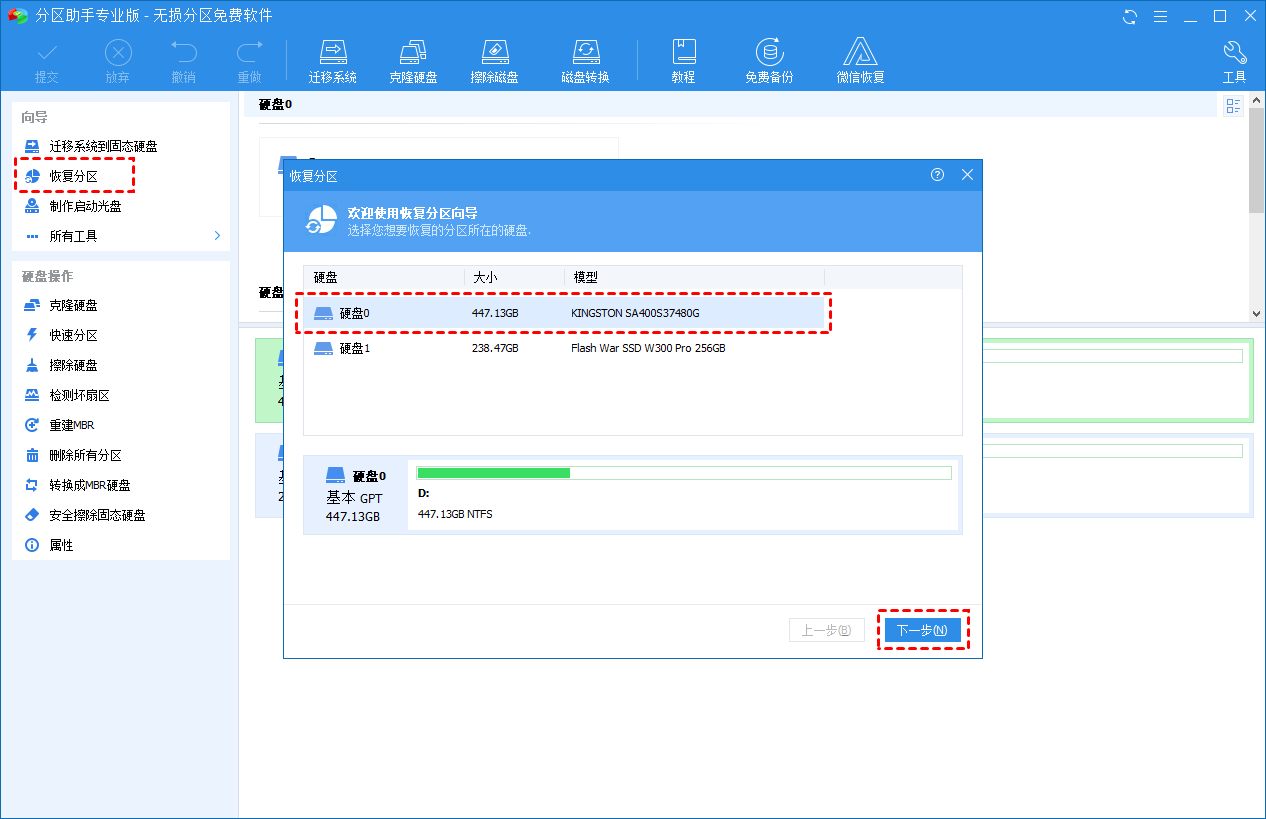Image resolution: width=1266 pixels, height=819 pixels.
Task: Click the 重做 (redo) toolbar icon
Action: point(249,62)
